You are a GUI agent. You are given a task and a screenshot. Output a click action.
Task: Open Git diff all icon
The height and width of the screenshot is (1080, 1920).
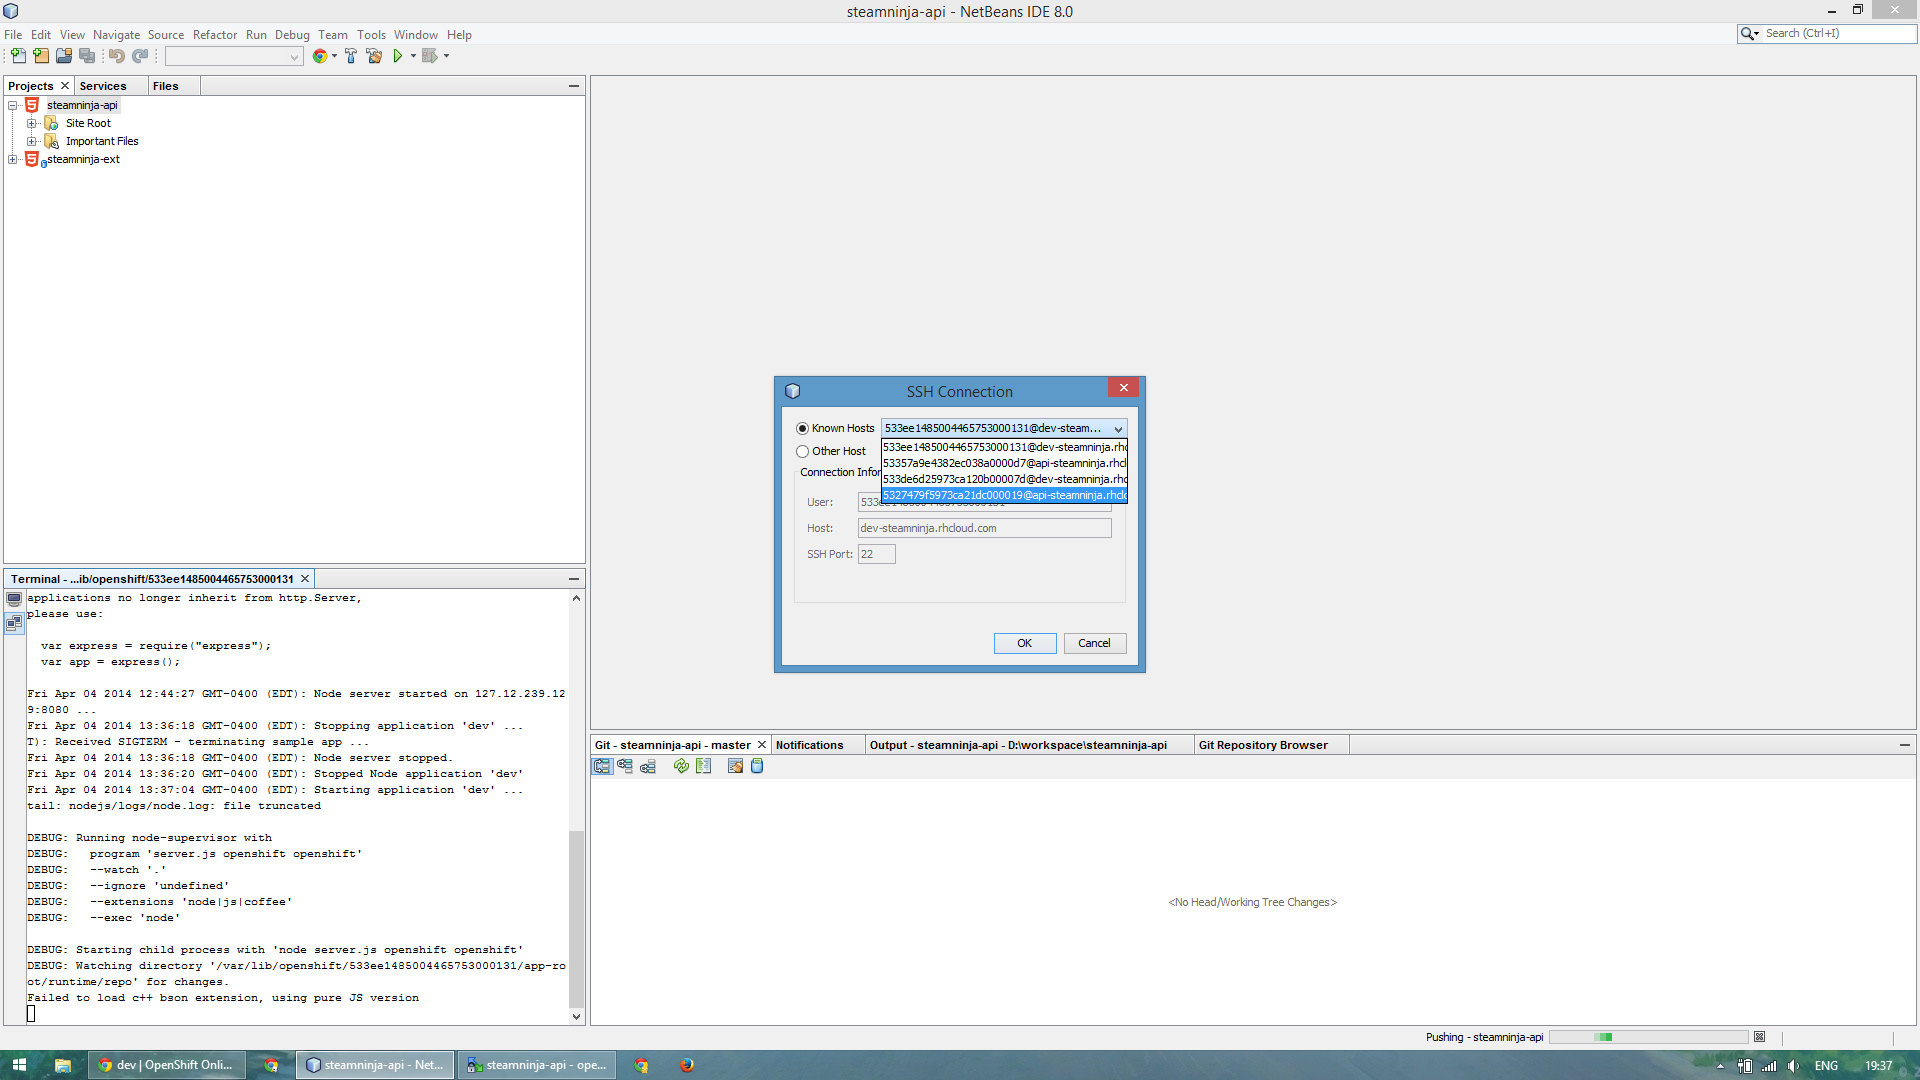click(x=704, y=766)
